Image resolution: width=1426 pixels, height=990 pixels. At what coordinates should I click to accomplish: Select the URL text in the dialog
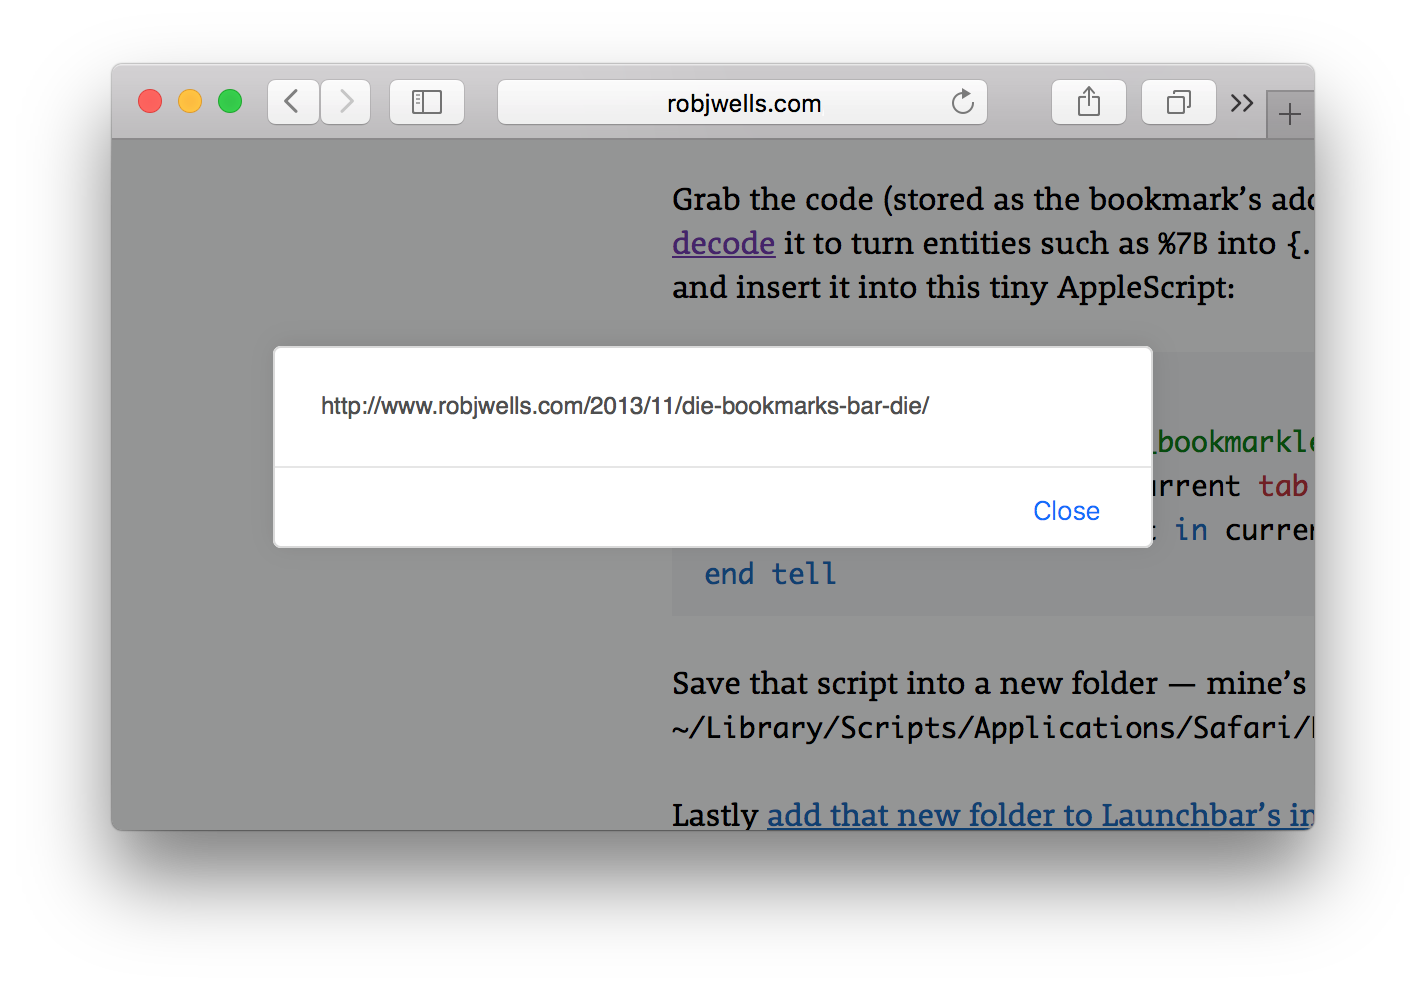pos(625,406)
